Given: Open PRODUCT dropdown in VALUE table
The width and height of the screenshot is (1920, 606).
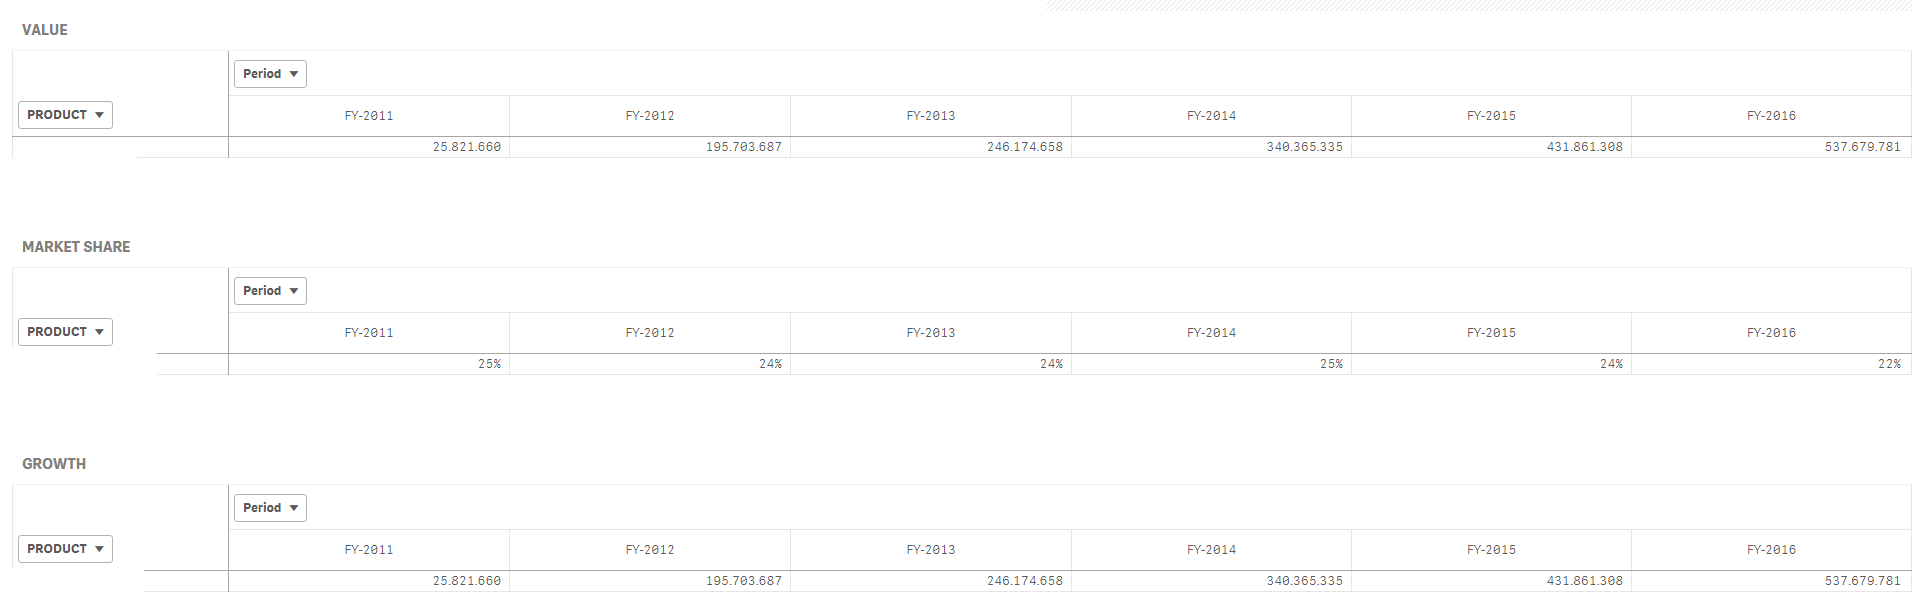Looking at the screenshot, I should coord(65,115).
